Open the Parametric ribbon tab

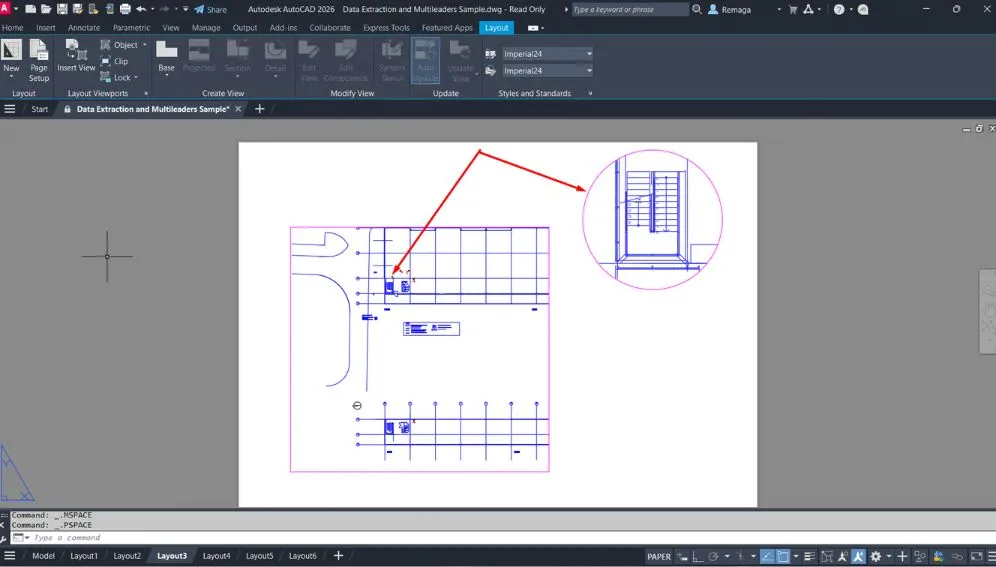tap(131, 28)
